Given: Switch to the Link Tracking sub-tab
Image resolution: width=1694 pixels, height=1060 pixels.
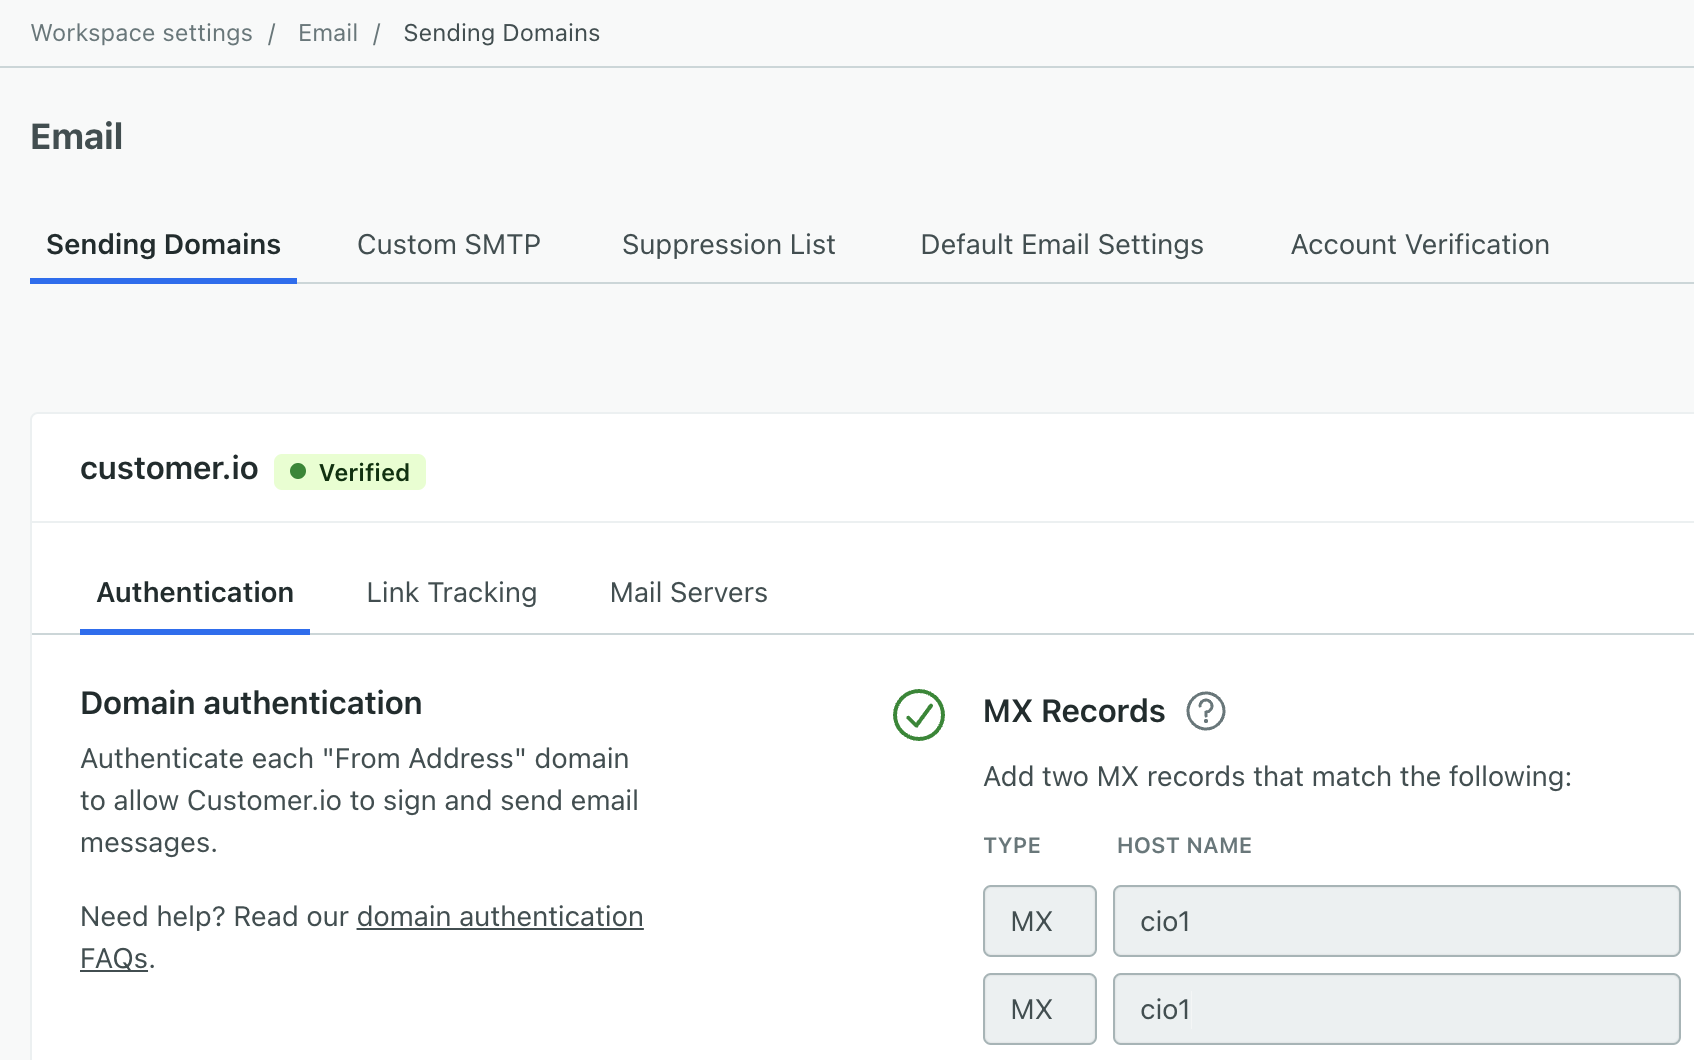Looking at the screenshot, I should click(451, 593).
